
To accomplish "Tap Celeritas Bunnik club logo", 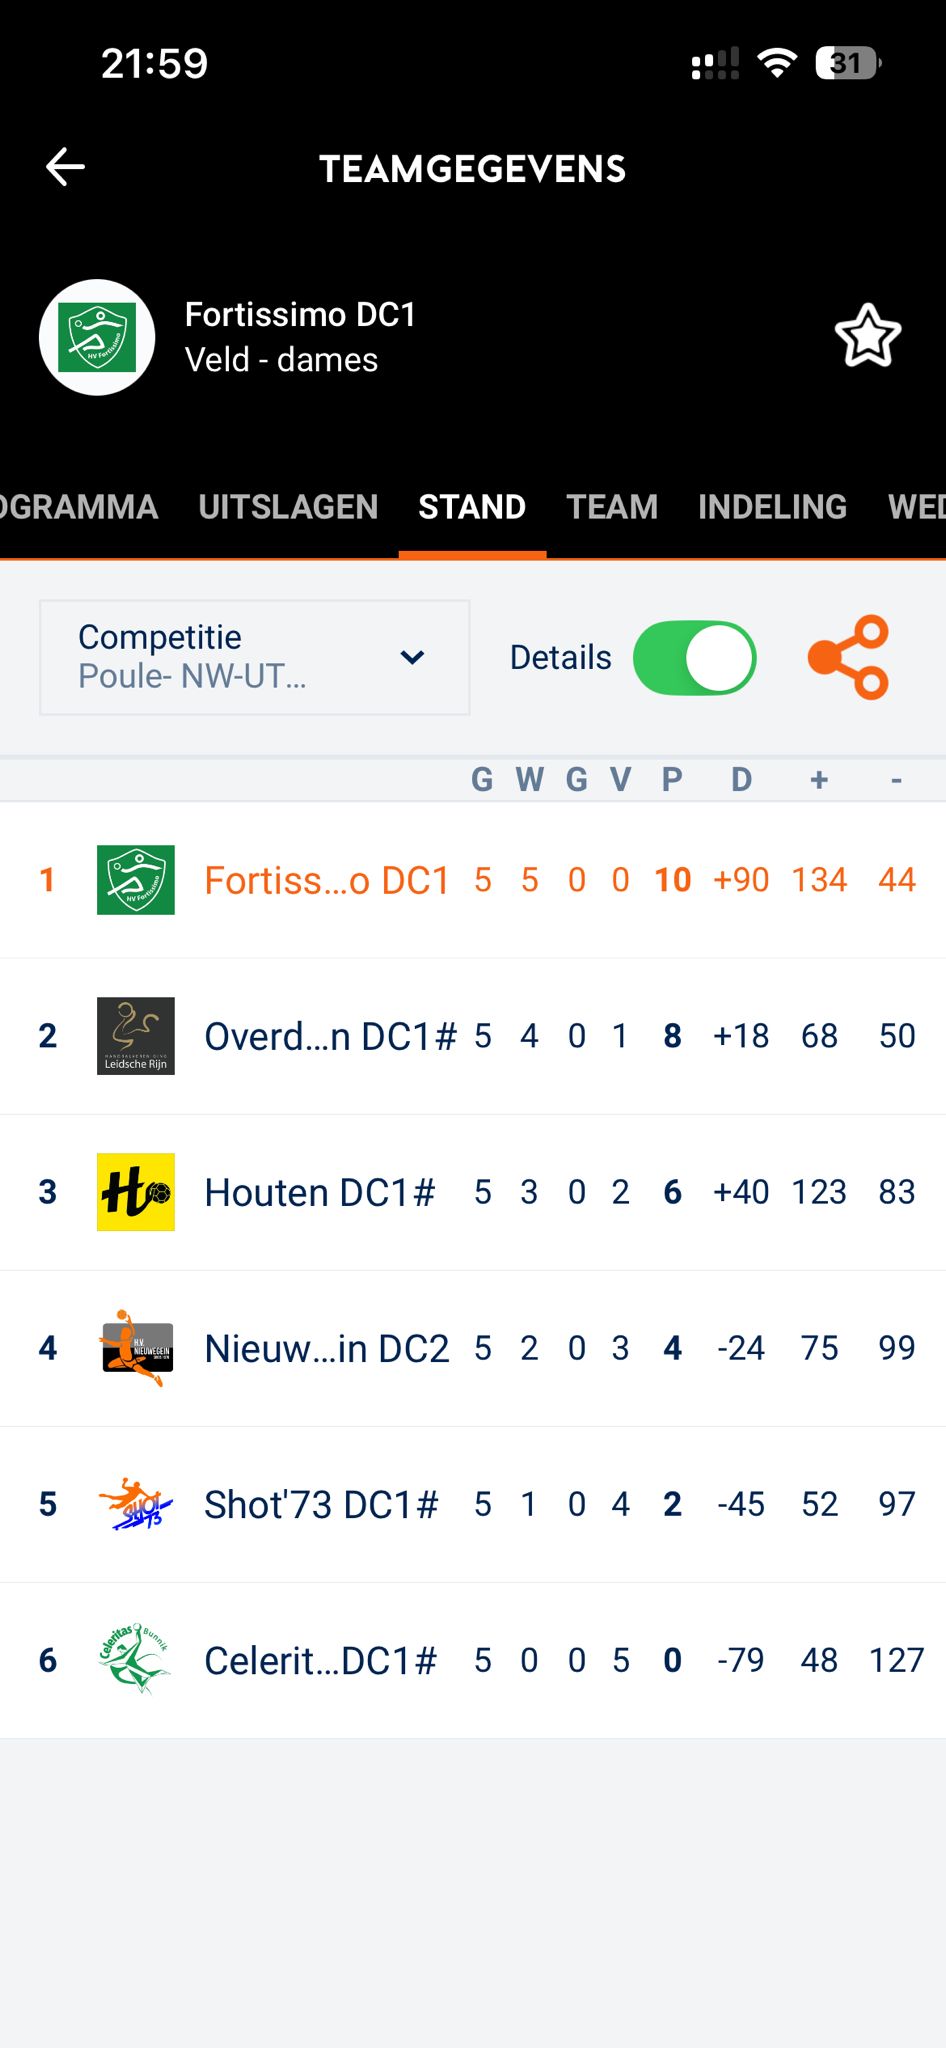I will click(135, 1660).
